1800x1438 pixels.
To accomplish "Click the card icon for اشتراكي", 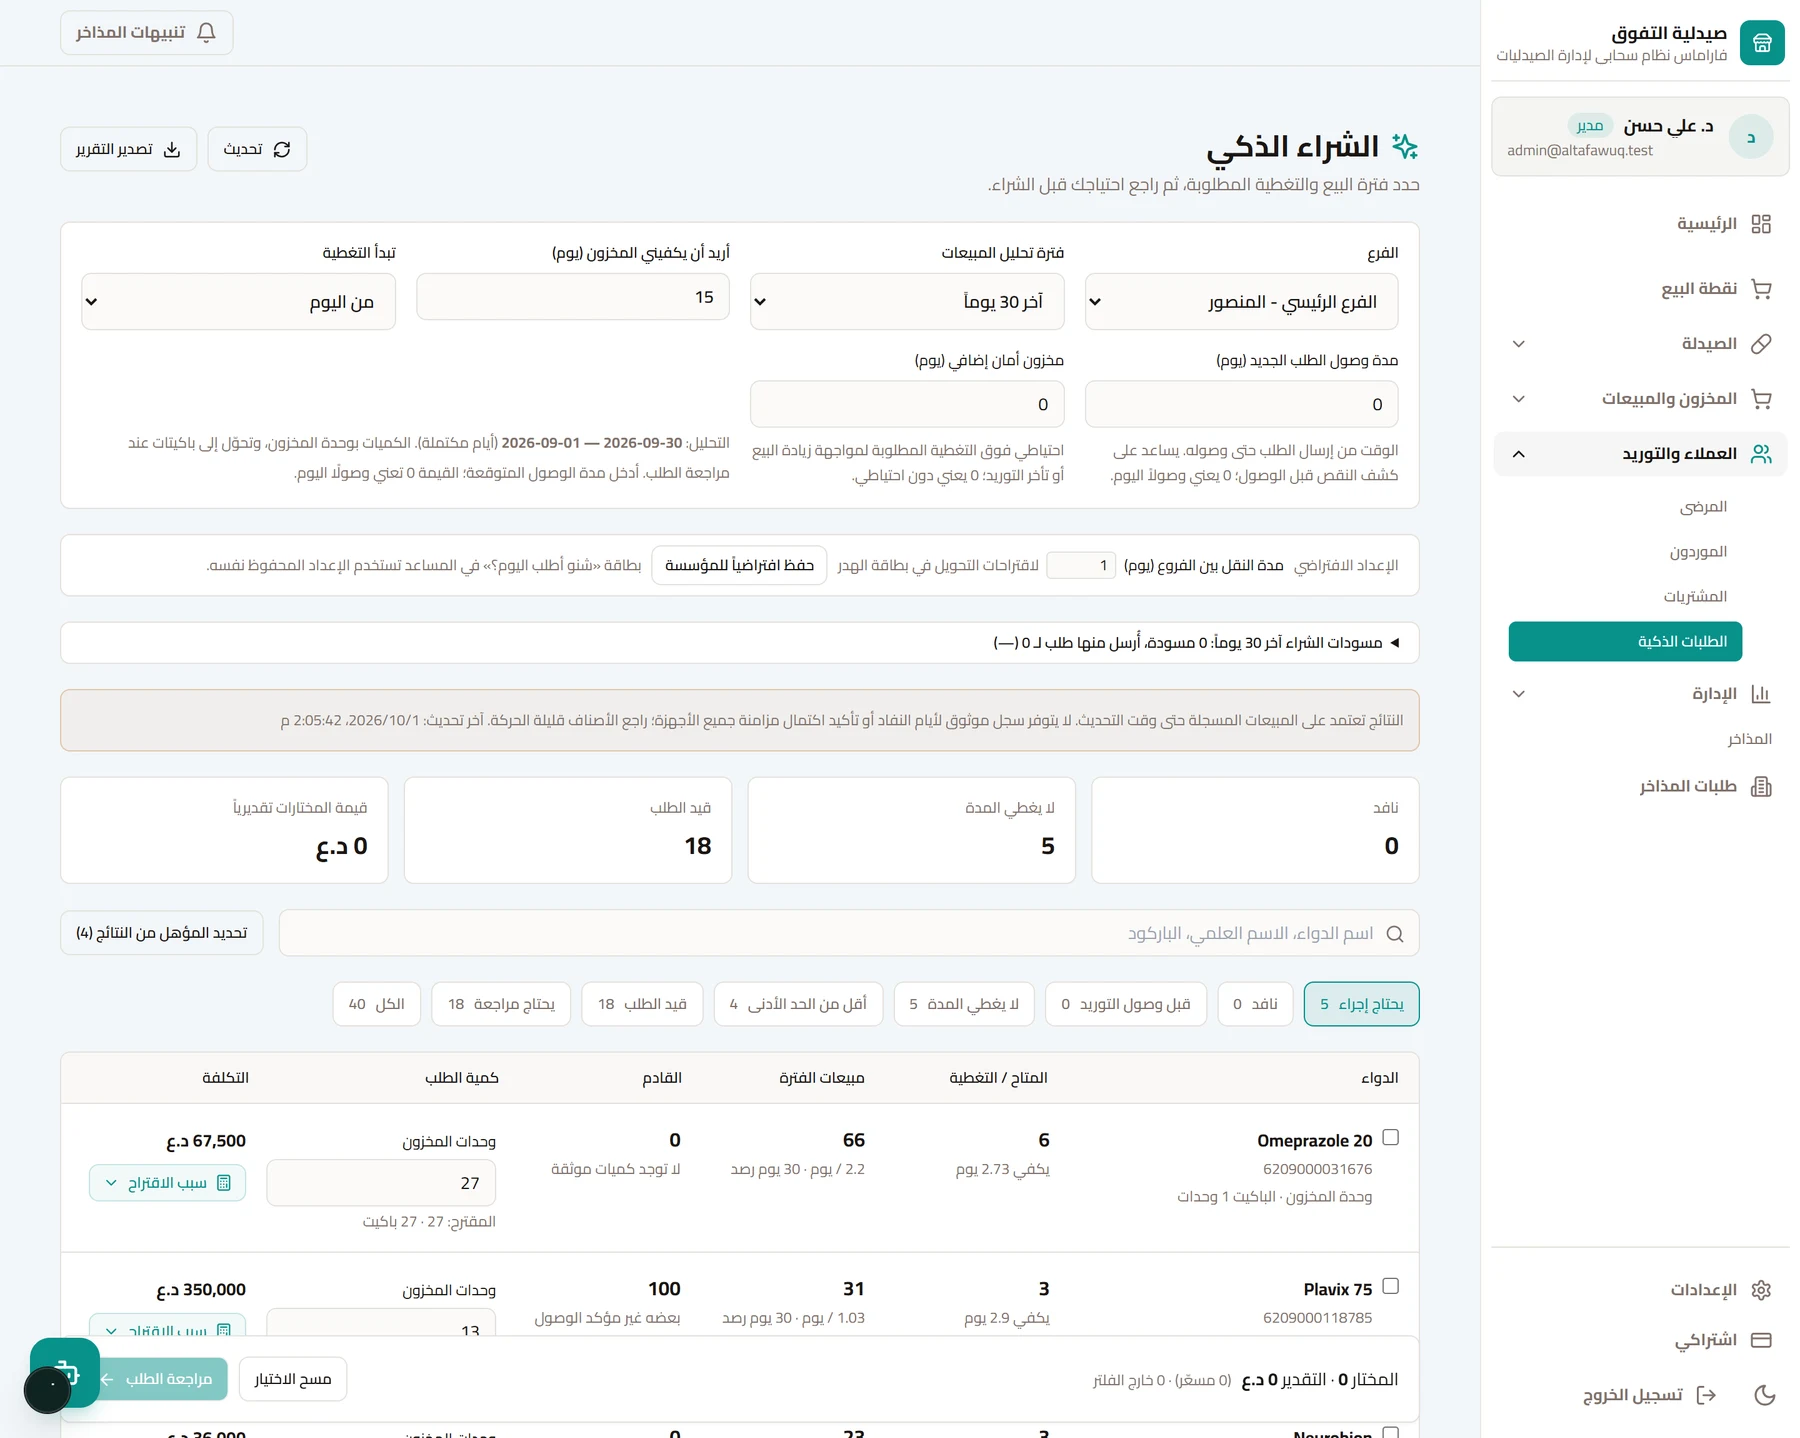I will (x=1761, y=1340).
